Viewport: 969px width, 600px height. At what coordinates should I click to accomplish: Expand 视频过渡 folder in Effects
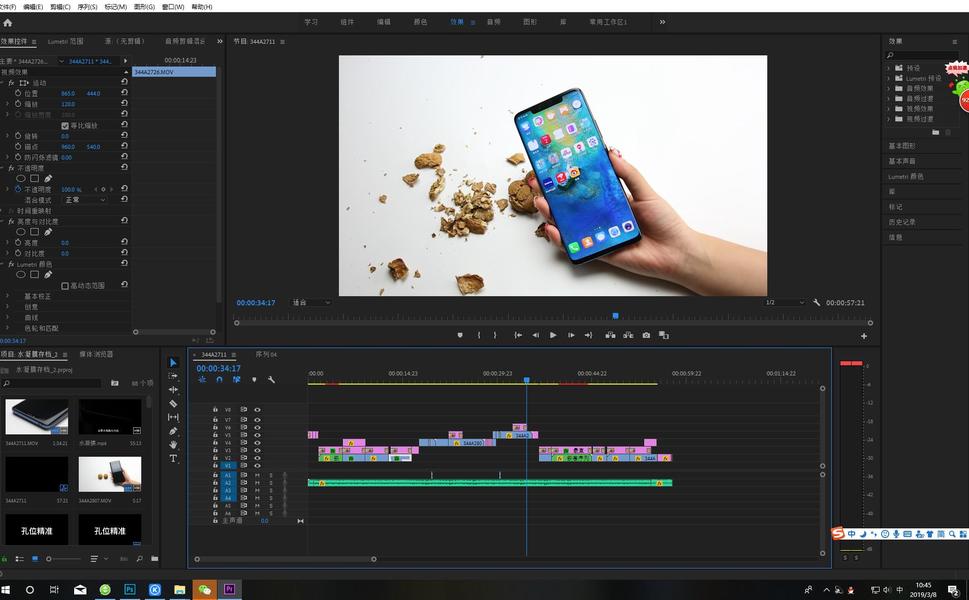click(889, 119)
